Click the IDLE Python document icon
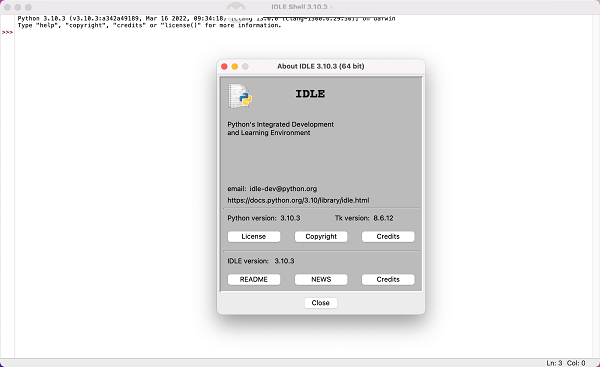600x367 pixels. [240, 96]
